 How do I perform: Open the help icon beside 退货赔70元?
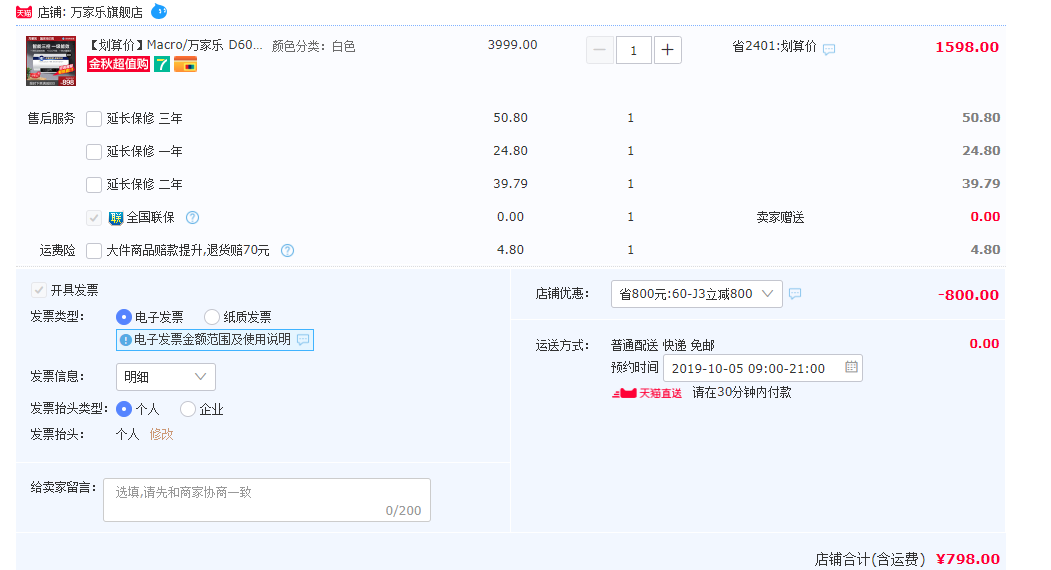point(288,250)
